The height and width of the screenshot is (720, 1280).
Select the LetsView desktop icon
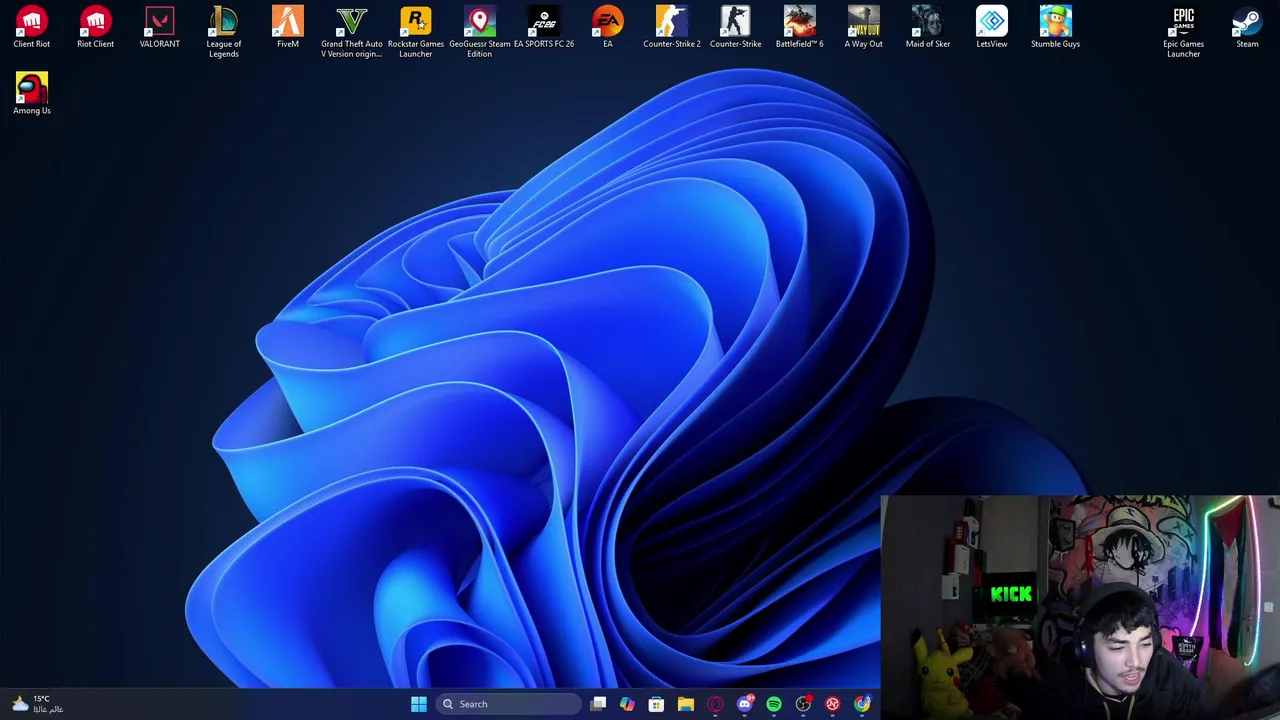click(x=992, y=27)
